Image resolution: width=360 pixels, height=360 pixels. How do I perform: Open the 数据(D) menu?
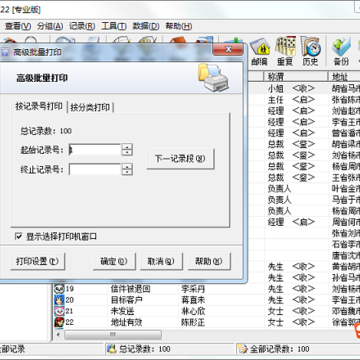[x=146, y=26]
